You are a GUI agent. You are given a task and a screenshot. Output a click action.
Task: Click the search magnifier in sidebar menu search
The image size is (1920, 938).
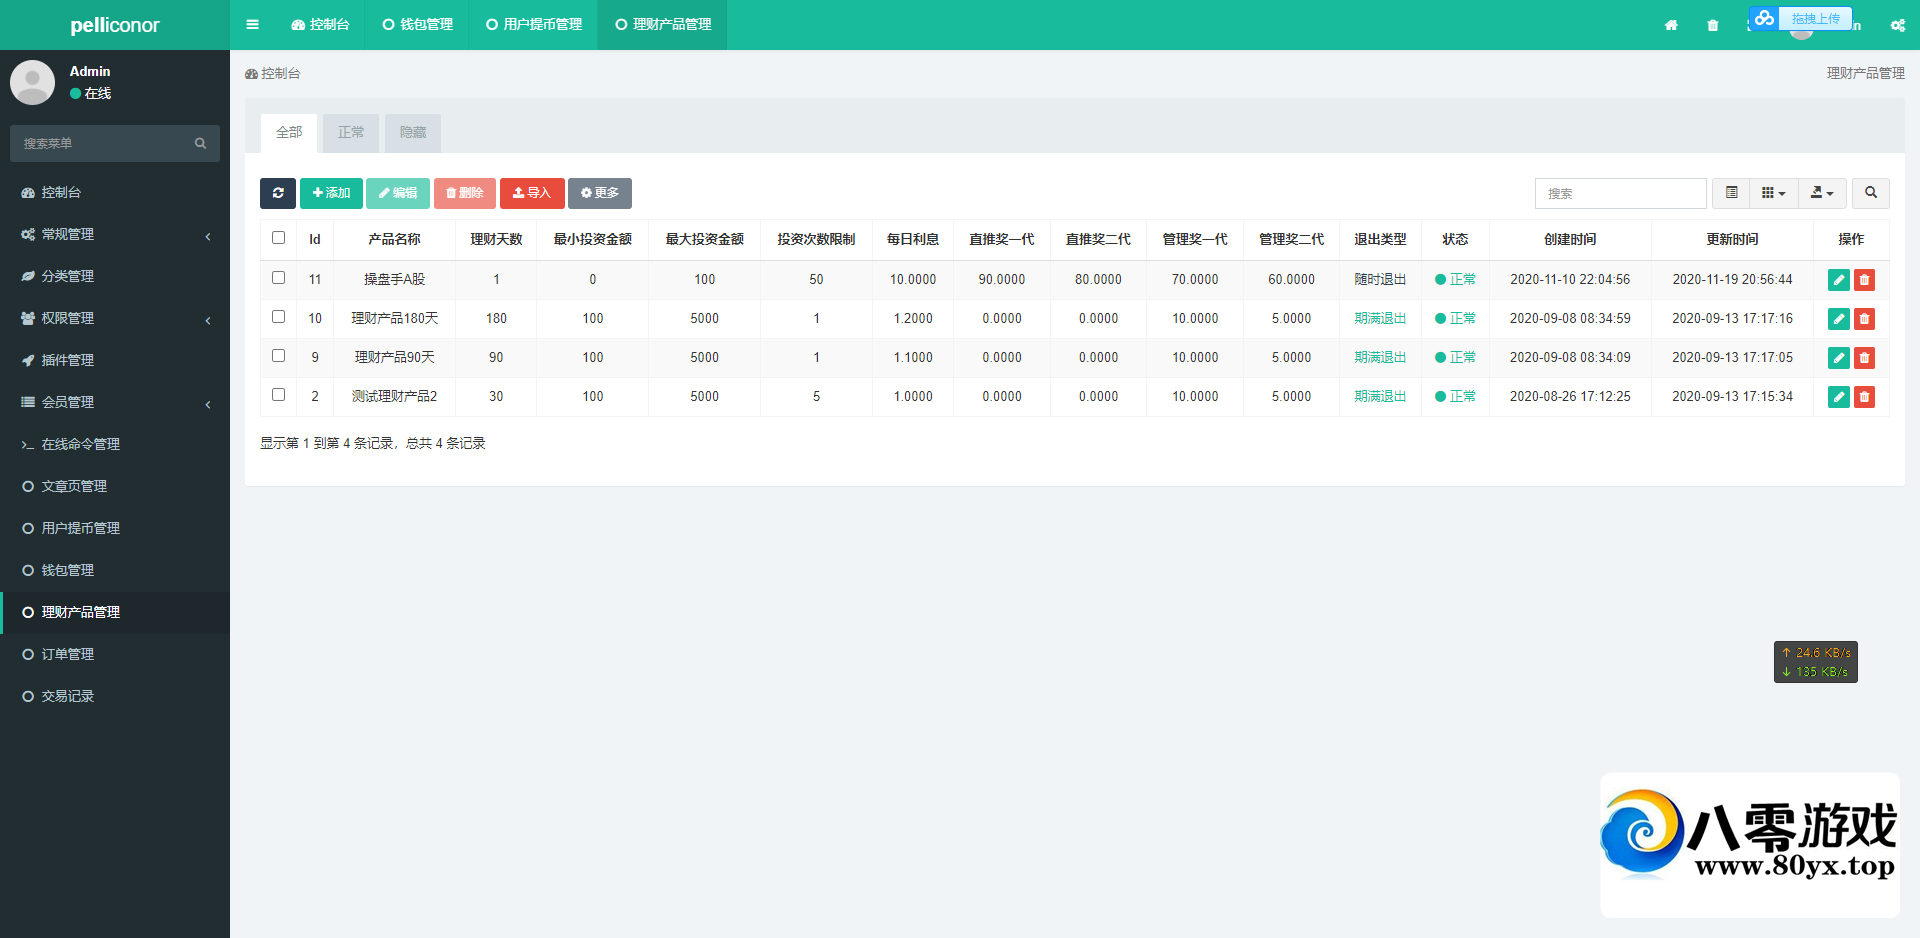[x=200, y=143]
